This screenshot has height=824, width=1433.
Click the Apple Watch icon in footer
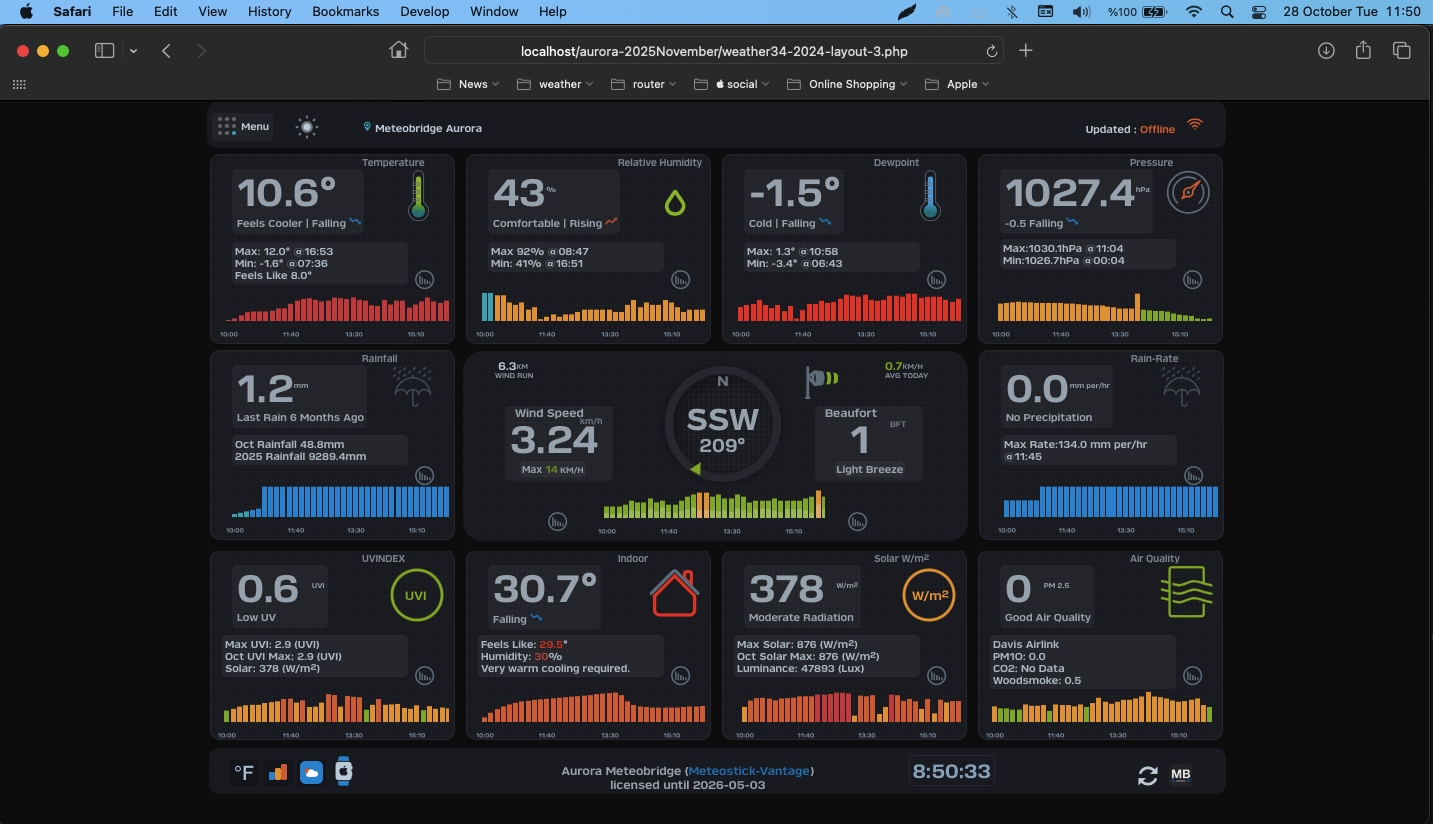click(343, 771)
